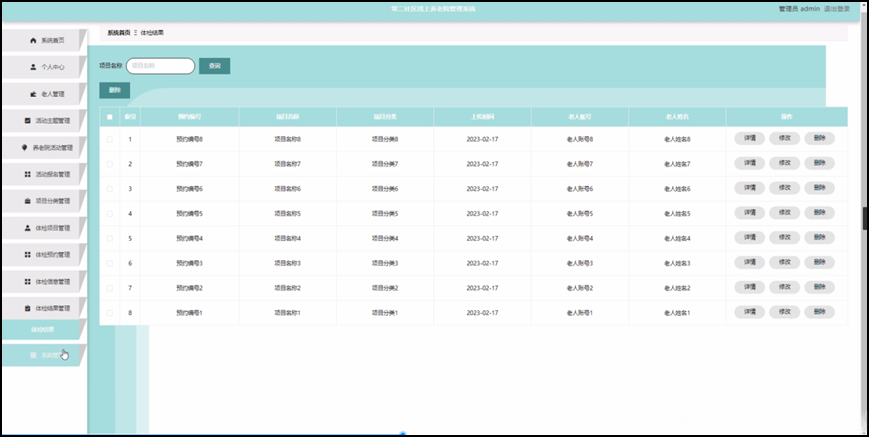Click the cell 老人姓名6
The image size is (869, 437).
[677, 189]
